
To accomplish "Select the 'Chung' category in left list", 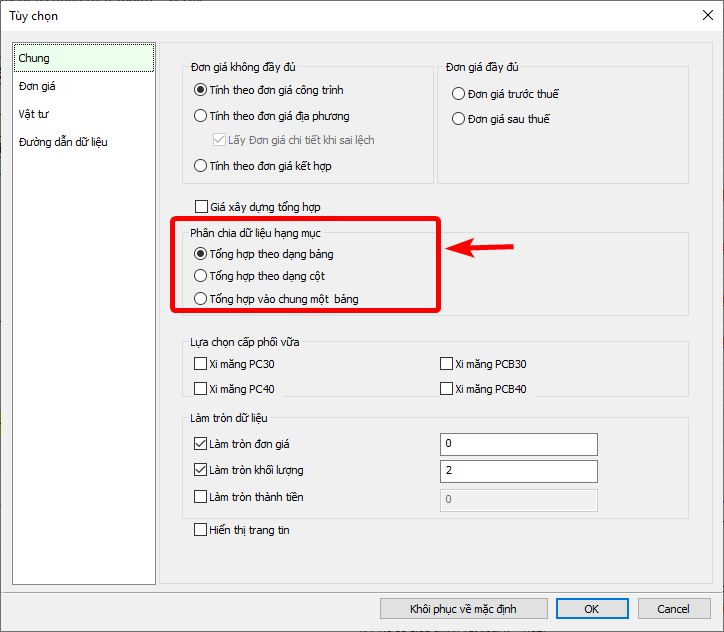I will (x=34, y=59).
